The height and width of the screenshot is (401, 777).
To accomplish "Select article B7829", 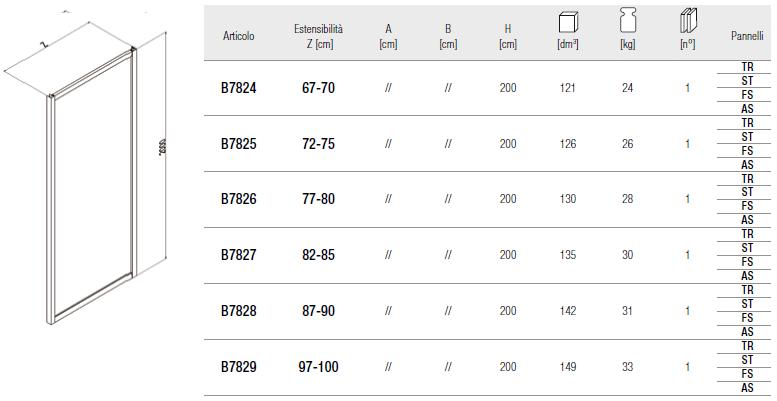I will 238,367.
